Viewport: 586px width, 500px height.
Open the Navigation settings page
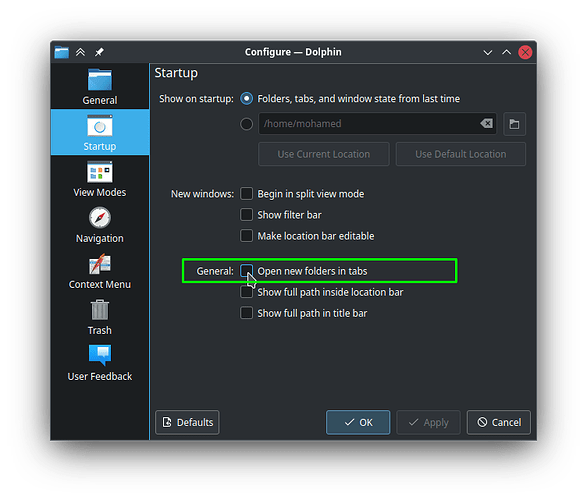(100, 225)
